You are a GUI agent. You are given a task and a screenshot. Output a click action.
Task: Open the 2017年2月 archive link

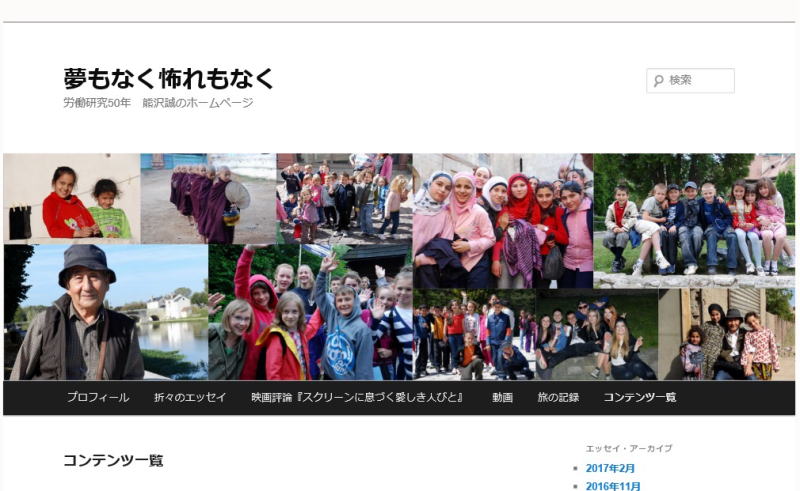(610, 468)
